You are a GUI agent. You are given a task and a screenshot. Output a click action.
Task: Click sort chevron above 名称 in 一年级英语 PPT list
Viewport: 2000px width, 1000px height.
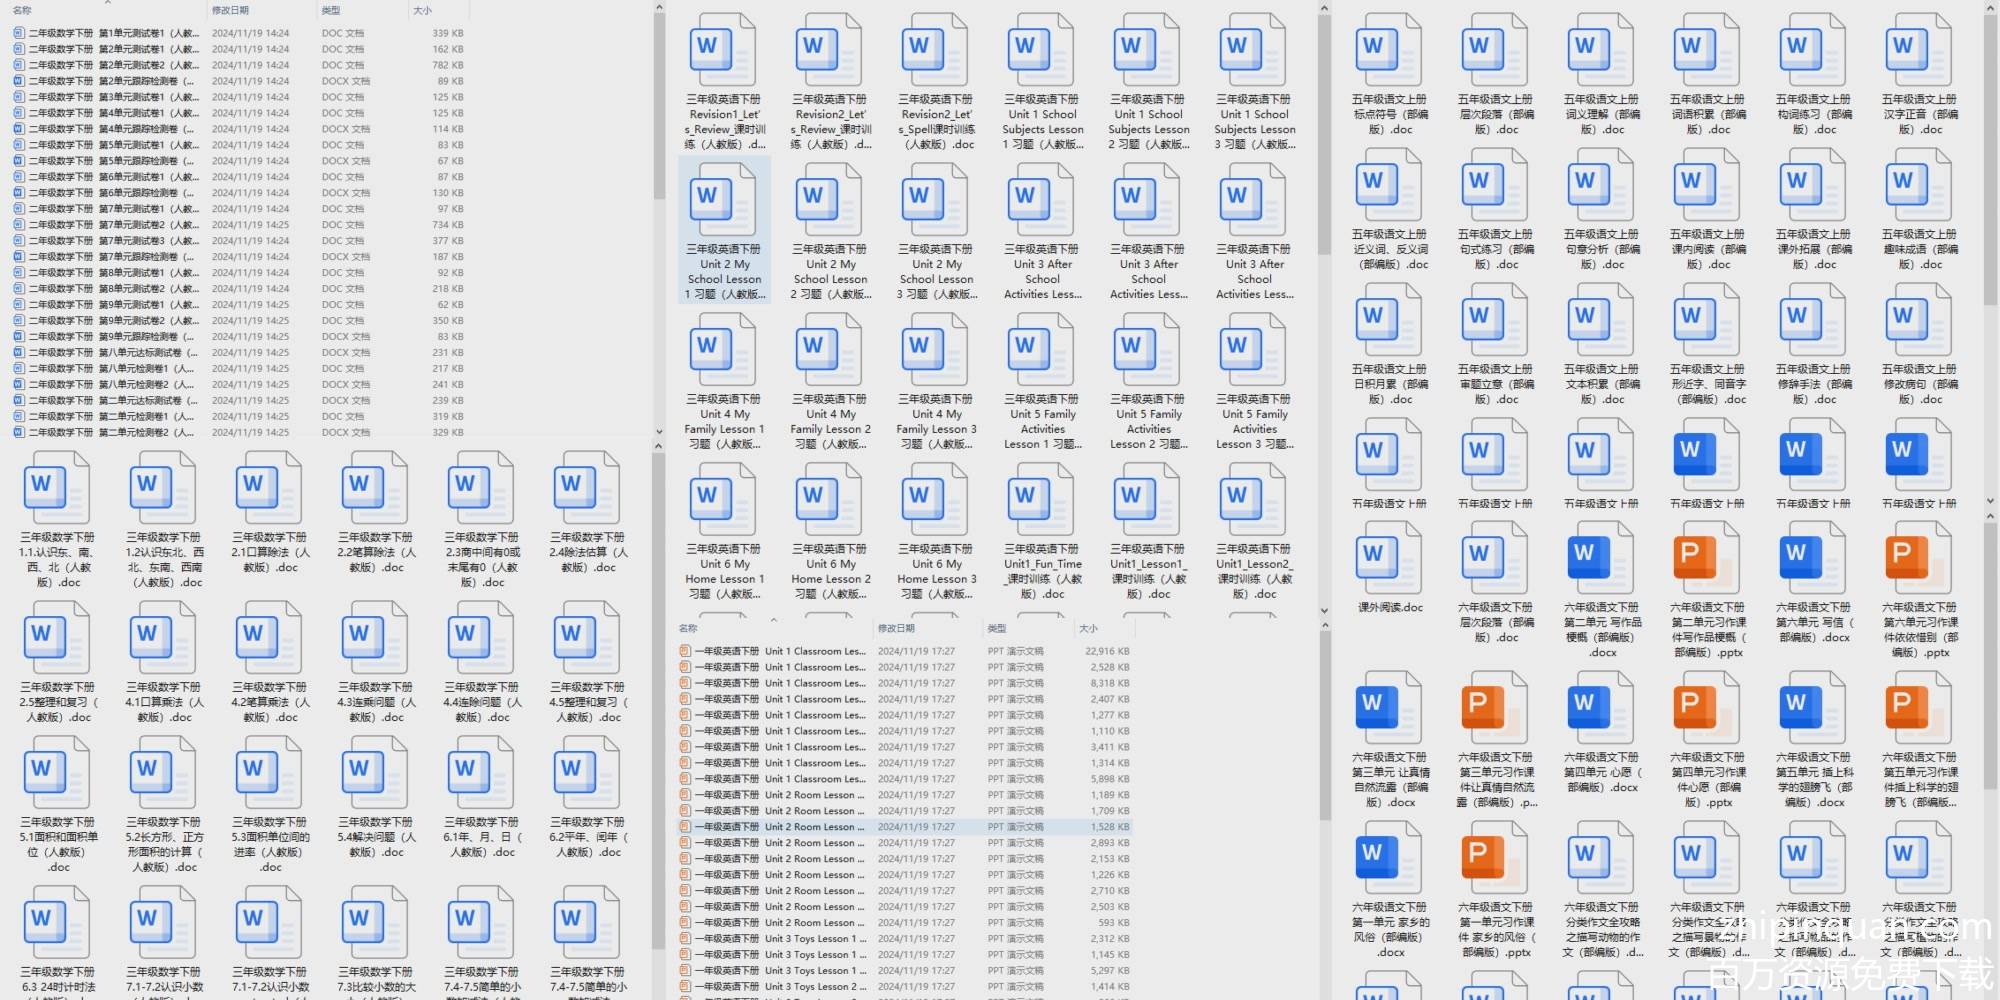pos(771,620)
